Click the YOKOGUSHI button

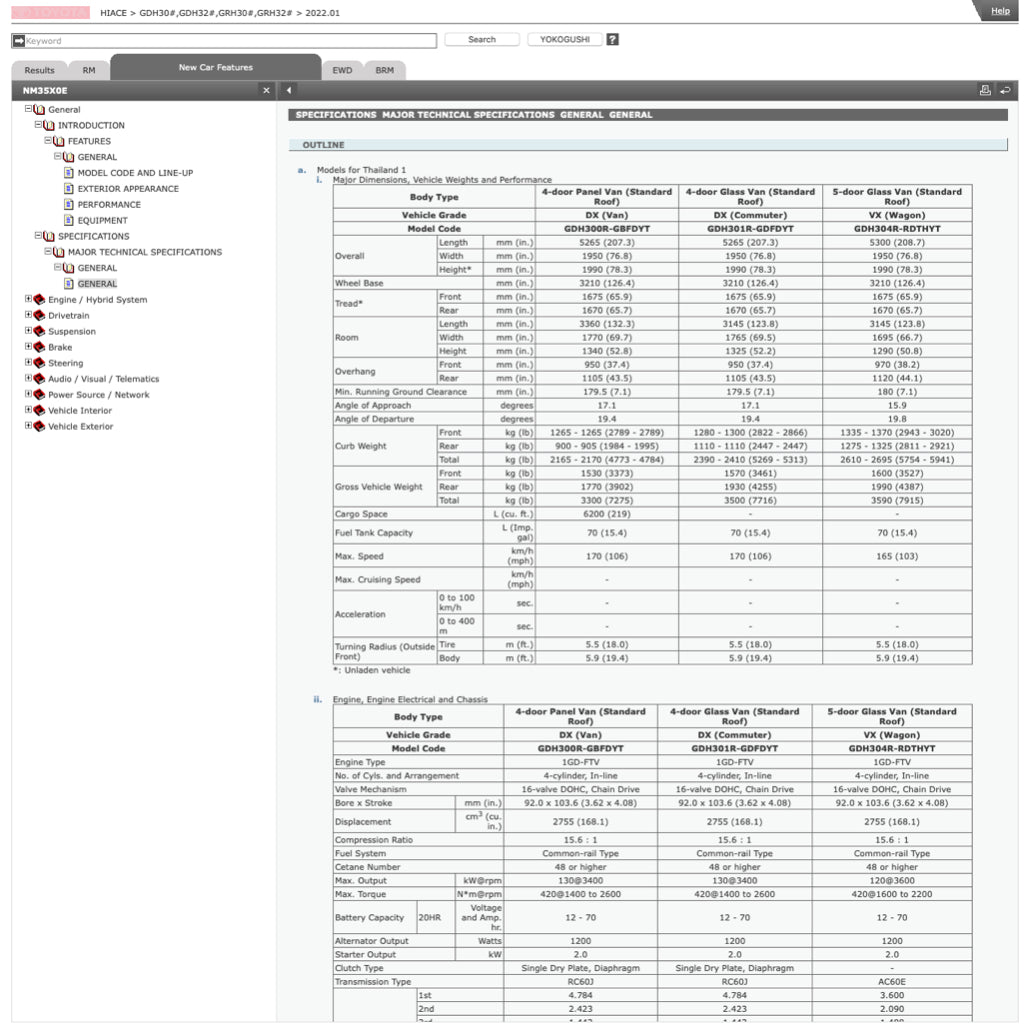tap(564, 40)
